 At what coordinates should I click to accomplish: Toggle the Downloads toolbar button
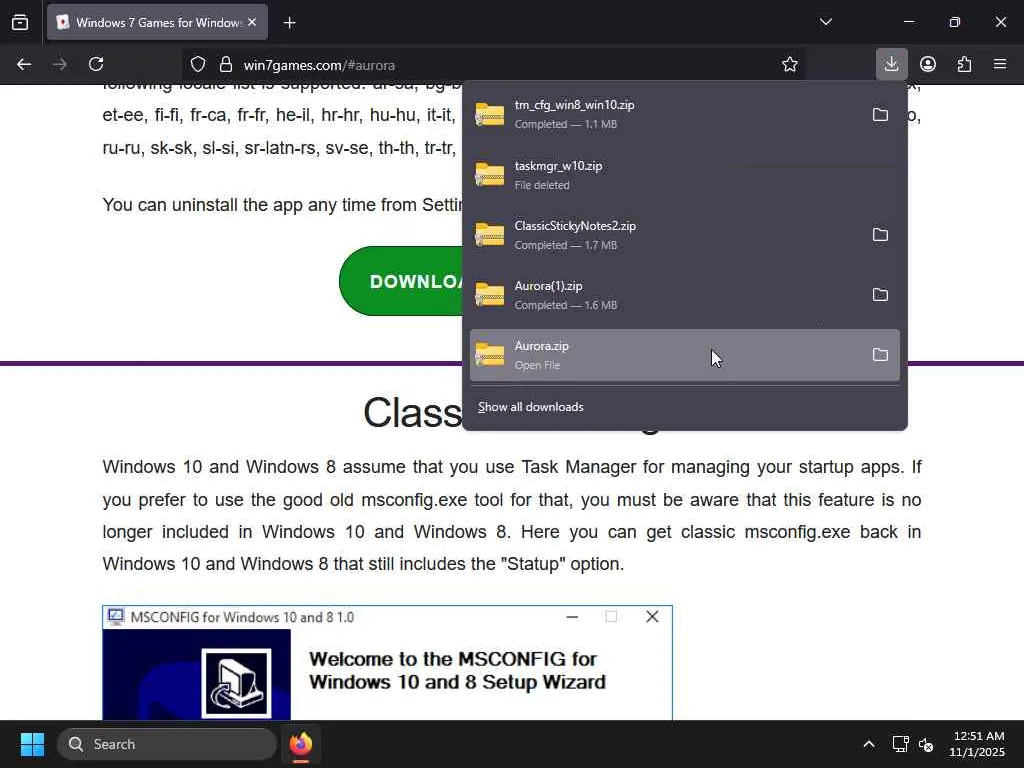pyautogui.click(x=891, y=64)
